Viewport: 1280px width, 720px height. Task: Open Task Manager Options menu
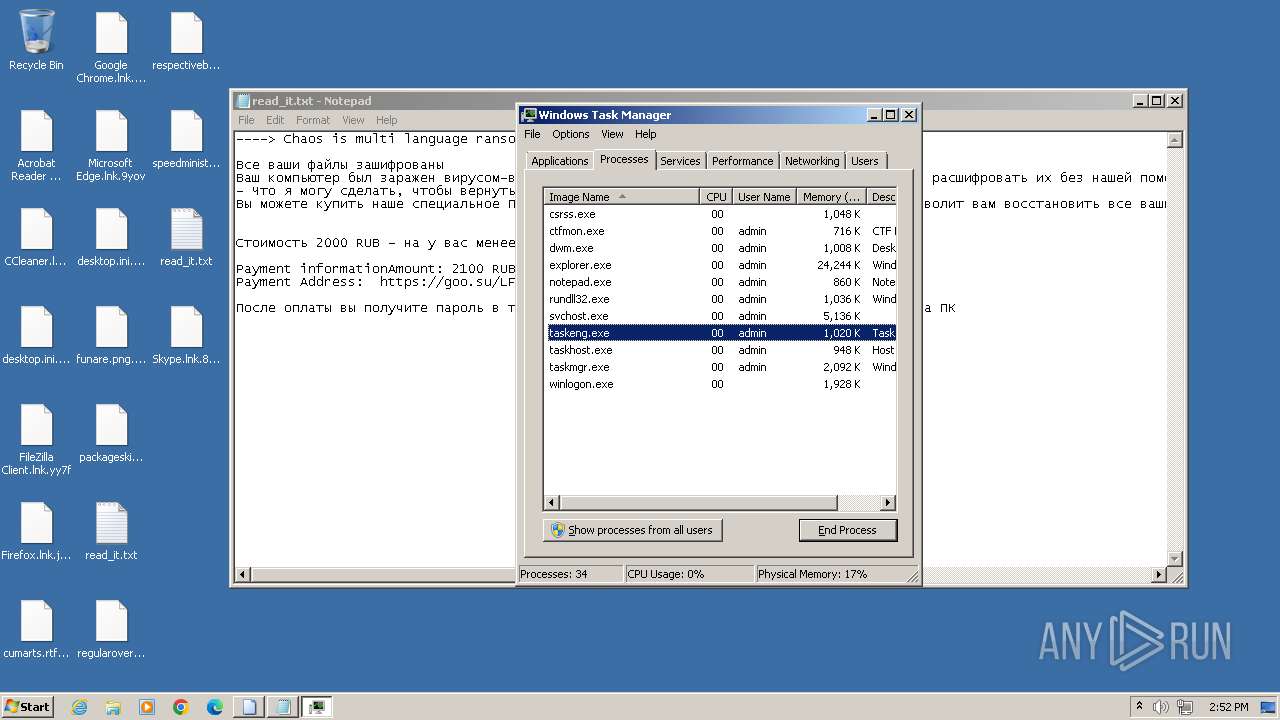click(x=571, y=134)
